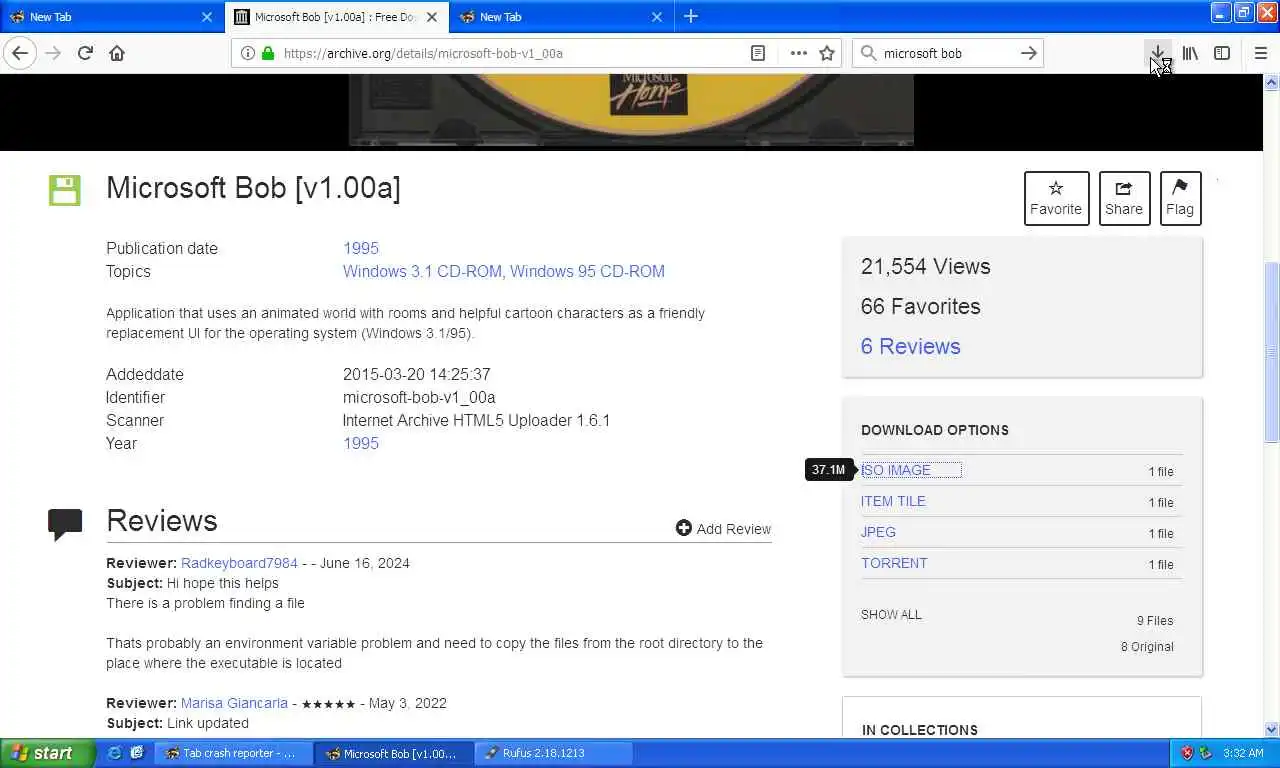Show site information for archive.org
This screenshot has height=768, width=1280.
248,53
